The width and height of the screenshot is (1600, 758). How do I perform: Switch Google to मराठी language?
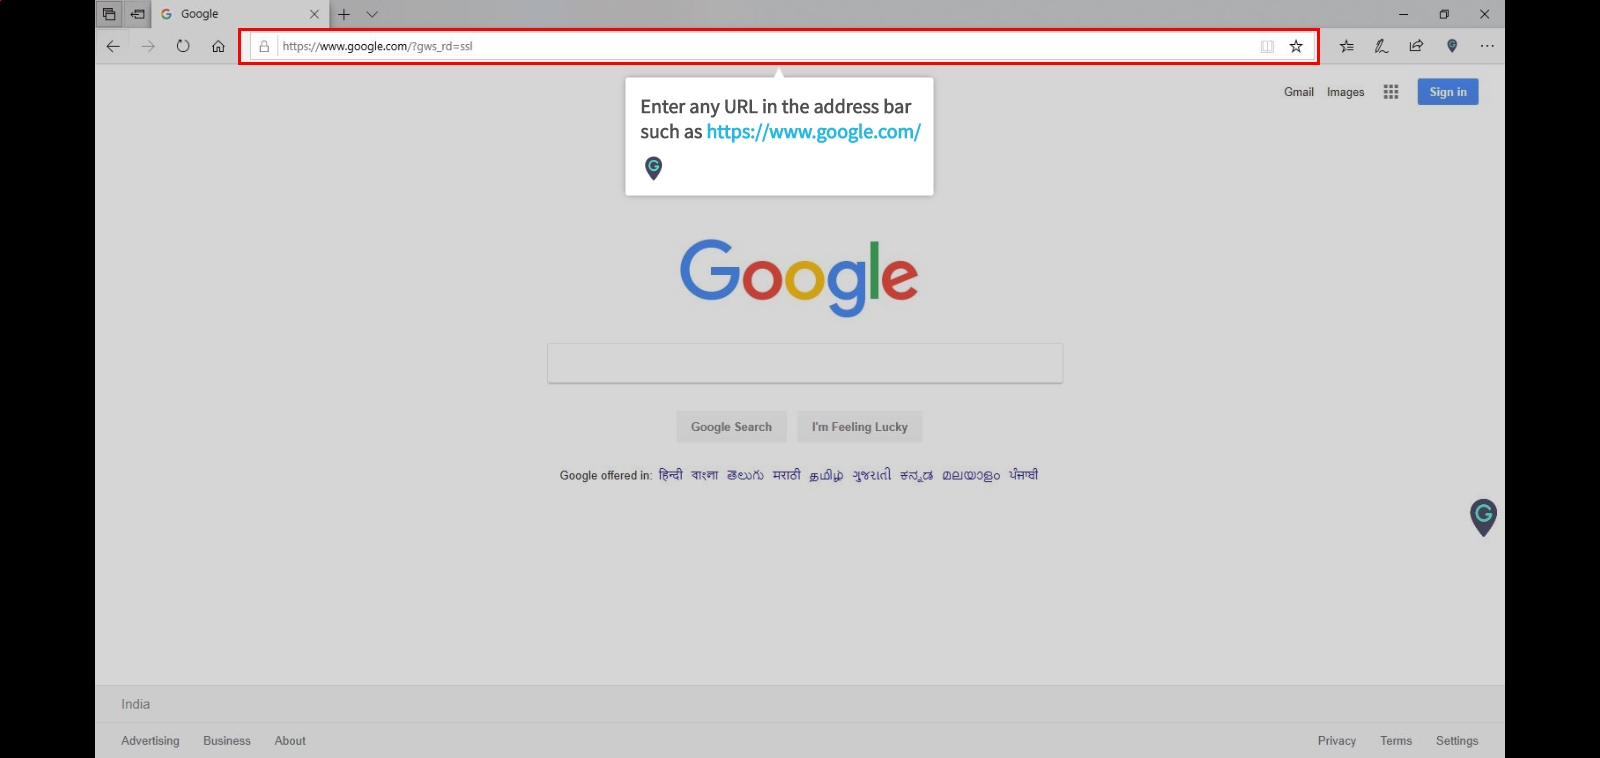click(786, 475)
